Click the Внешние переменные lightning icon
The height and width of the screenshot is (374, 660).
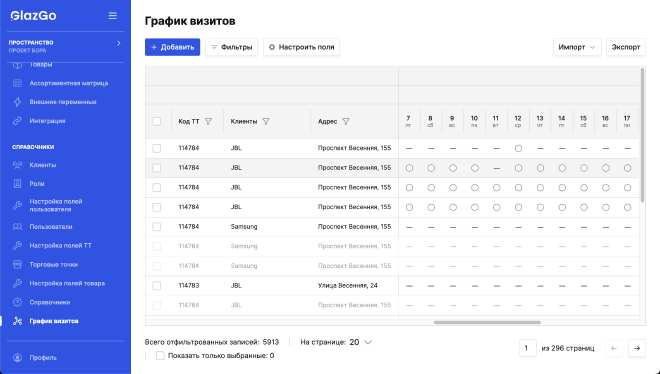click(17, 102)
